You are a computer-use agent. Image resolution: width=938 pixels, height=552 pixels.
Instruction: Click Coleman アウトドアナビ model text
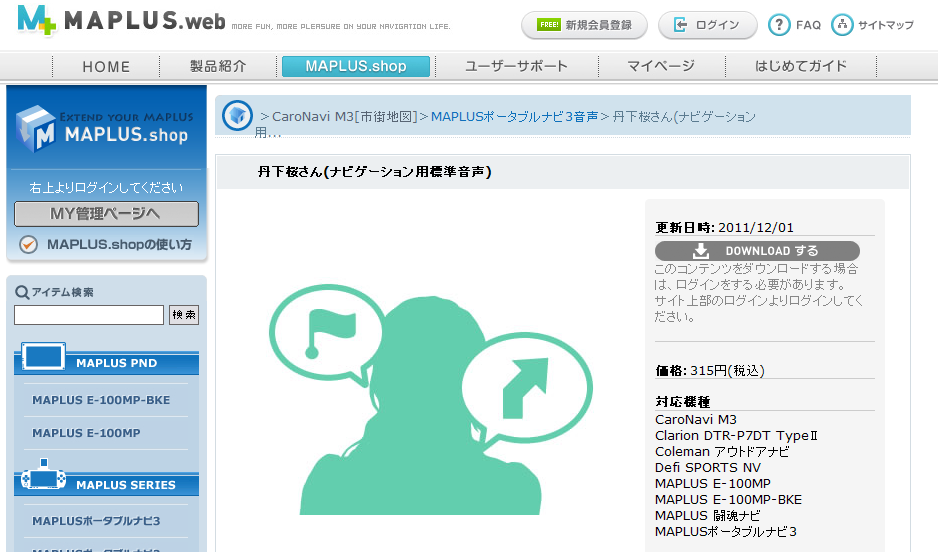pyautogui.click(x=722, y=452)
